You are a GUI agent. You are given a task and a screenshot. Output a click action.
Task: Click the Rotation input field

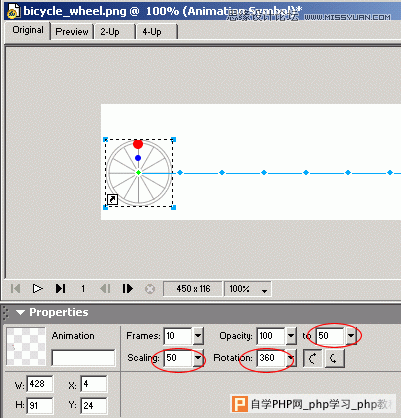(x=271, y=358)
